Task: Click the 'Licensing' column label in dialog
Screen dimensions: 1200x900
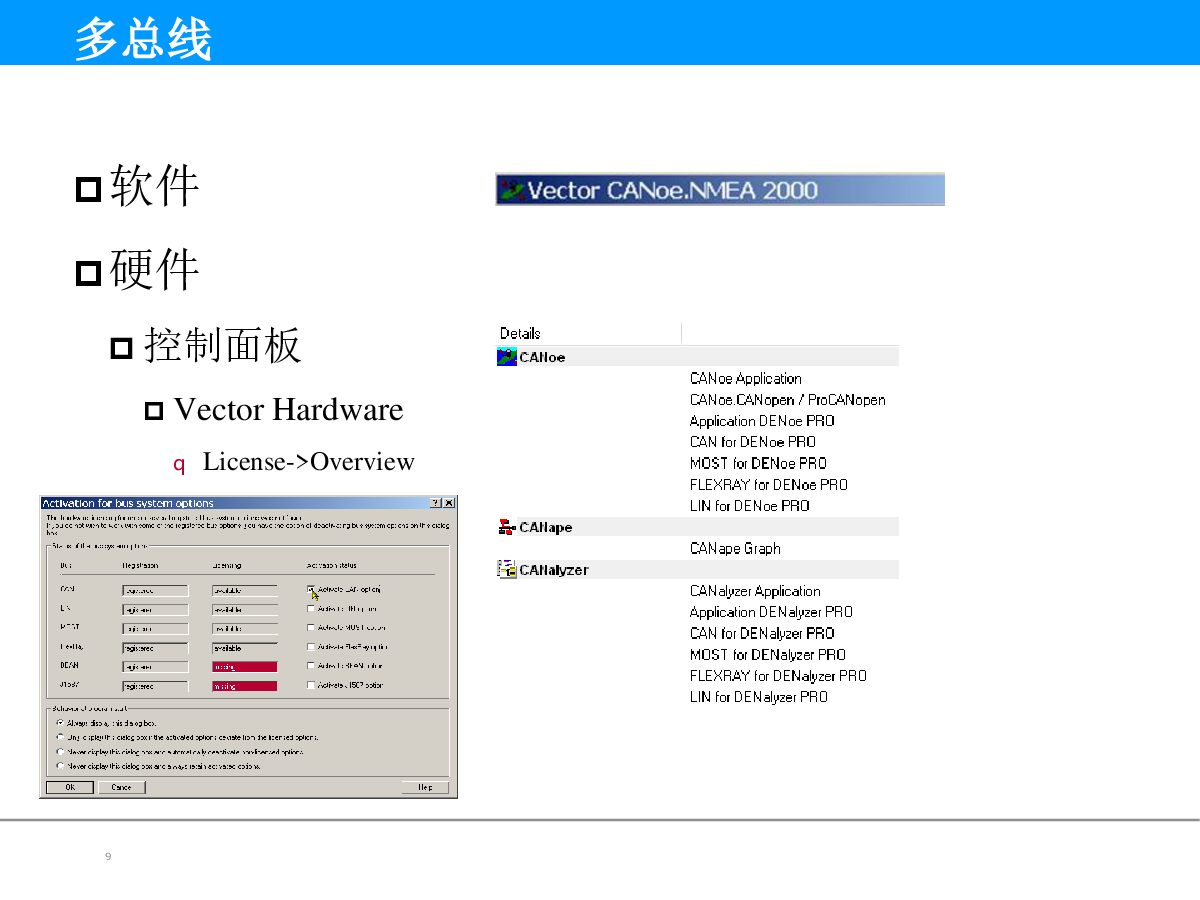Action: coord(227,566)
